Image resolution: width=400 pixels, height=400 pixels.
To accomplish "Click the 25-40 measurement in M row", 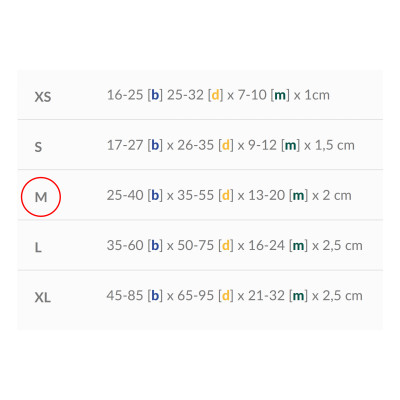I will click(125, 195).
